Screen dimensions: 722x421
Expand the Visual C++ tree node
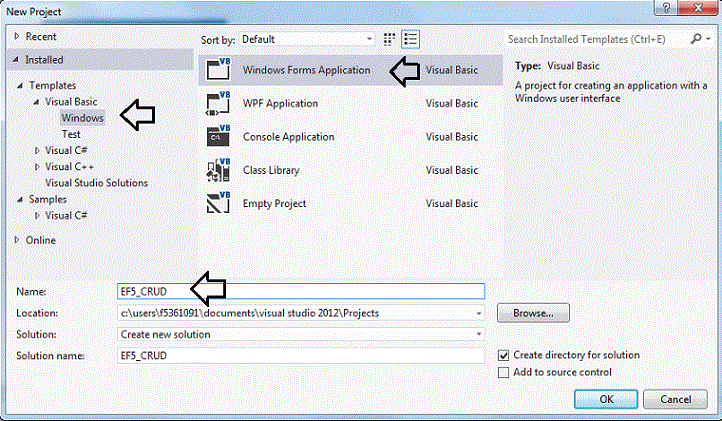[37, 167]
